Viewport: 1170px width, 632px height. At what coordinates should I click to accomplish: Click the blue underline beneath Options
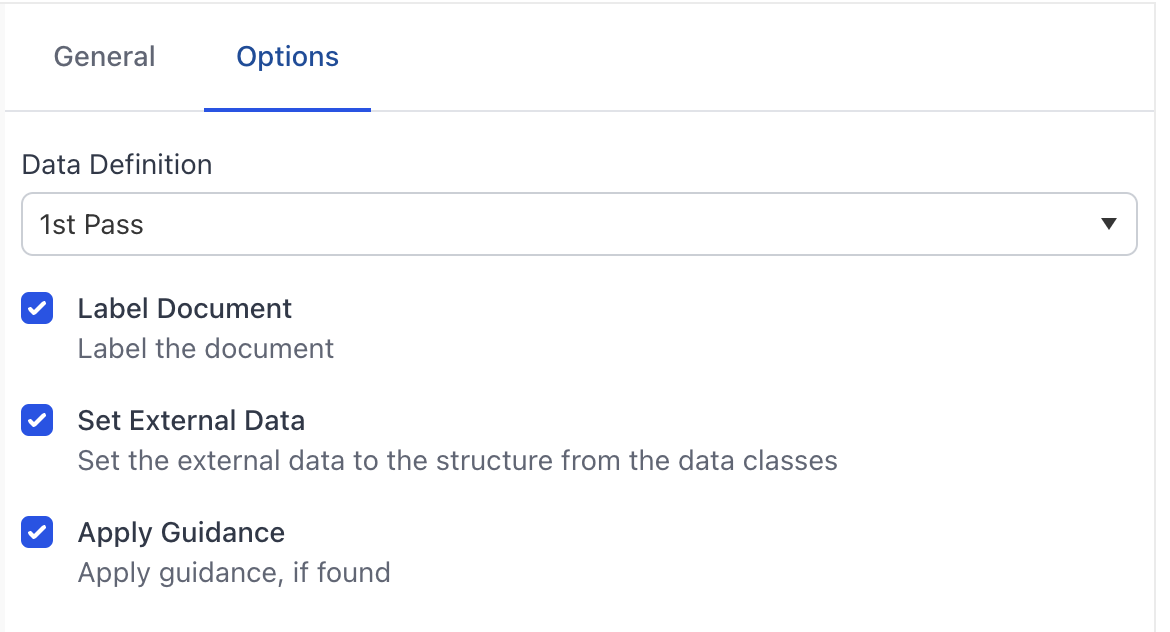[x=287, y=107]
